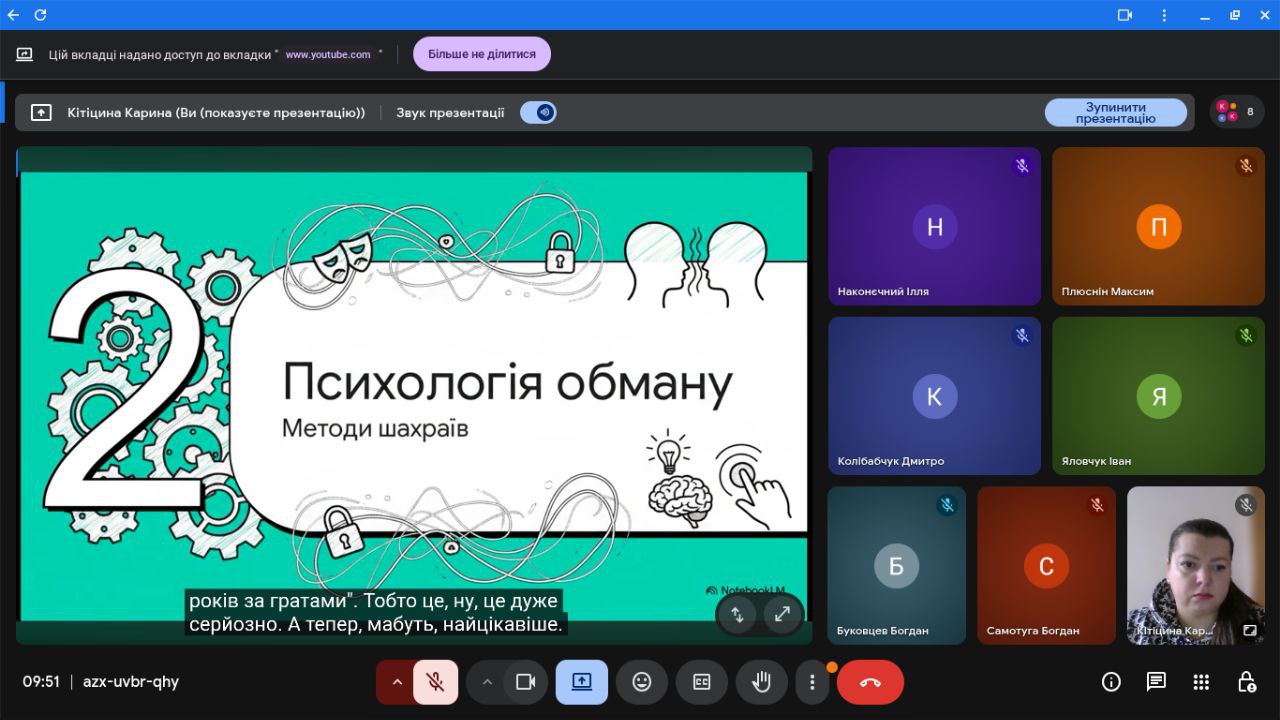Open more options three-dot menu

click(x=812, y=682)
